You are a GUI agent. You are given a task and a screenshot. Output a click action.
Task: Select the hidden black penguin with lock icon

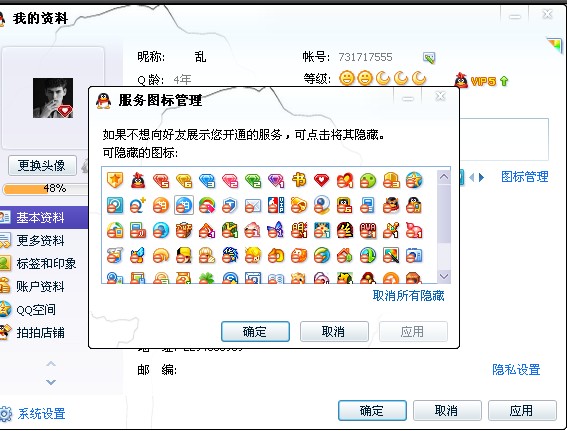414,205
